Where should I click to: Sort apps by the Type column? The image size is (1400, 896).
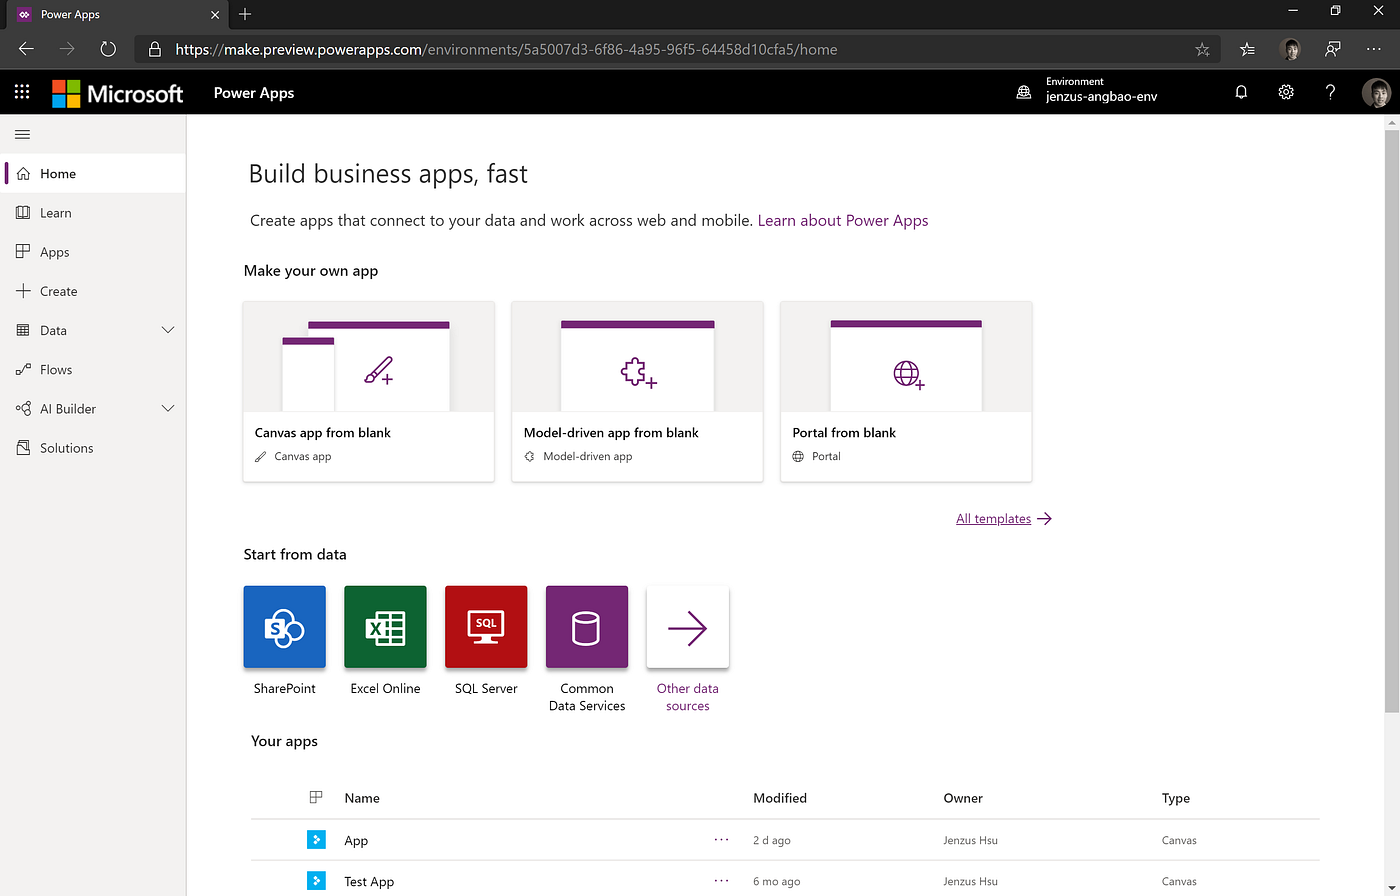(1176, 798)
